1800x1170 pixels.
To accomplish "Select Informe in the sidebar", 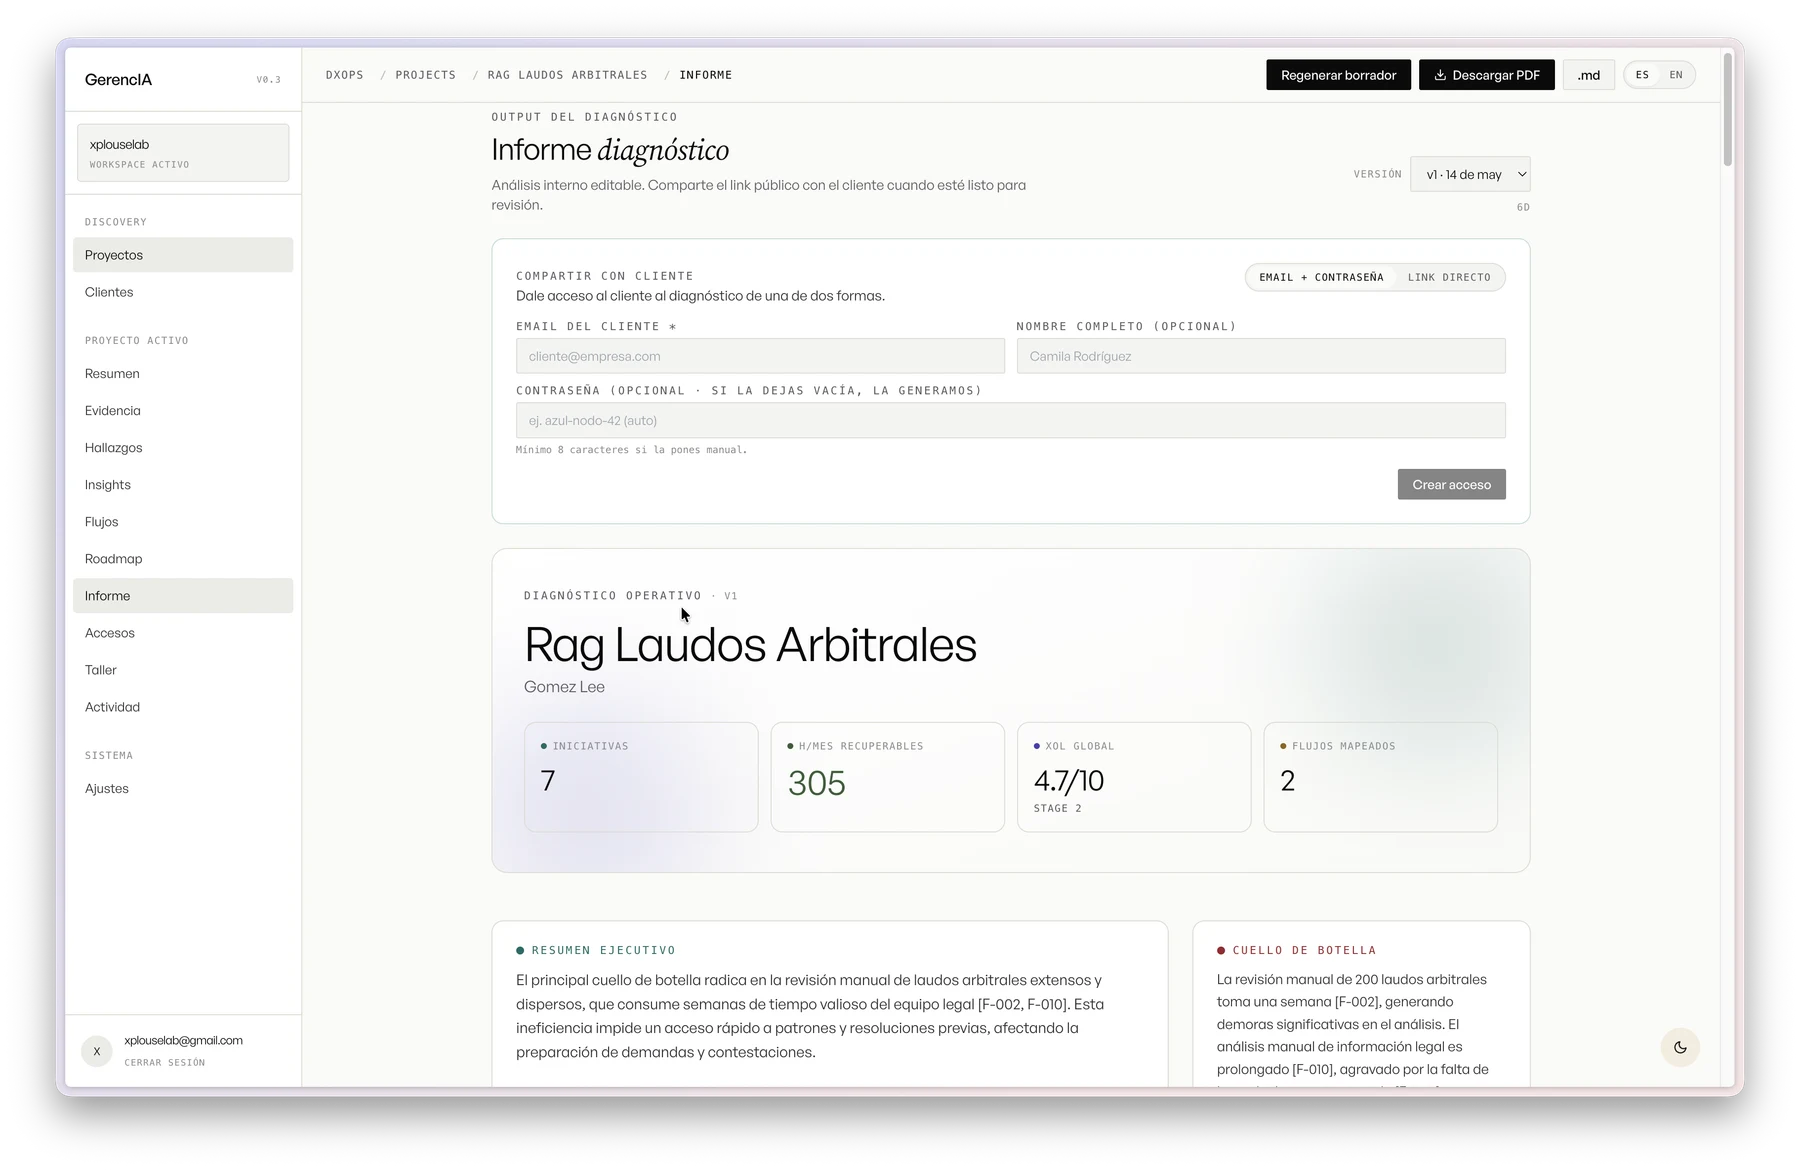I will point(183,596).
